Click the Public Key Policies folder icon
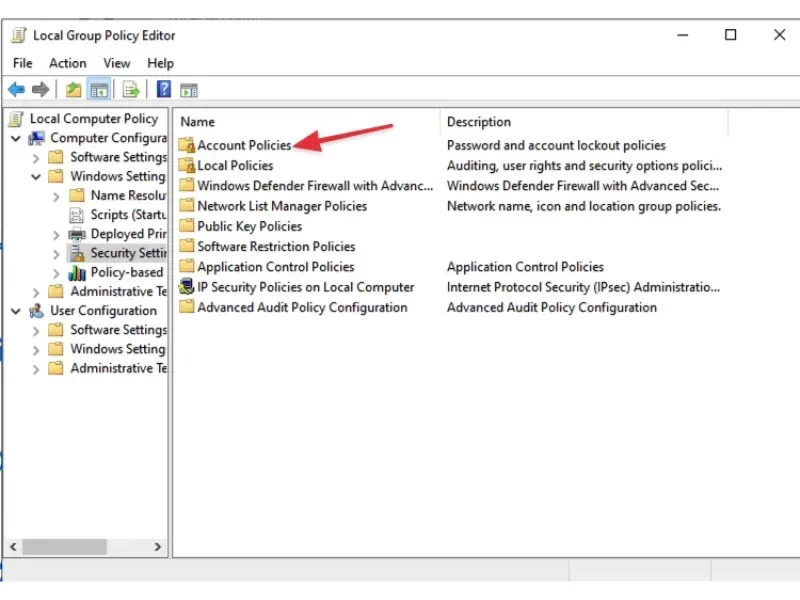Viewport: 800px width, 600px height. tap(187, 225)
